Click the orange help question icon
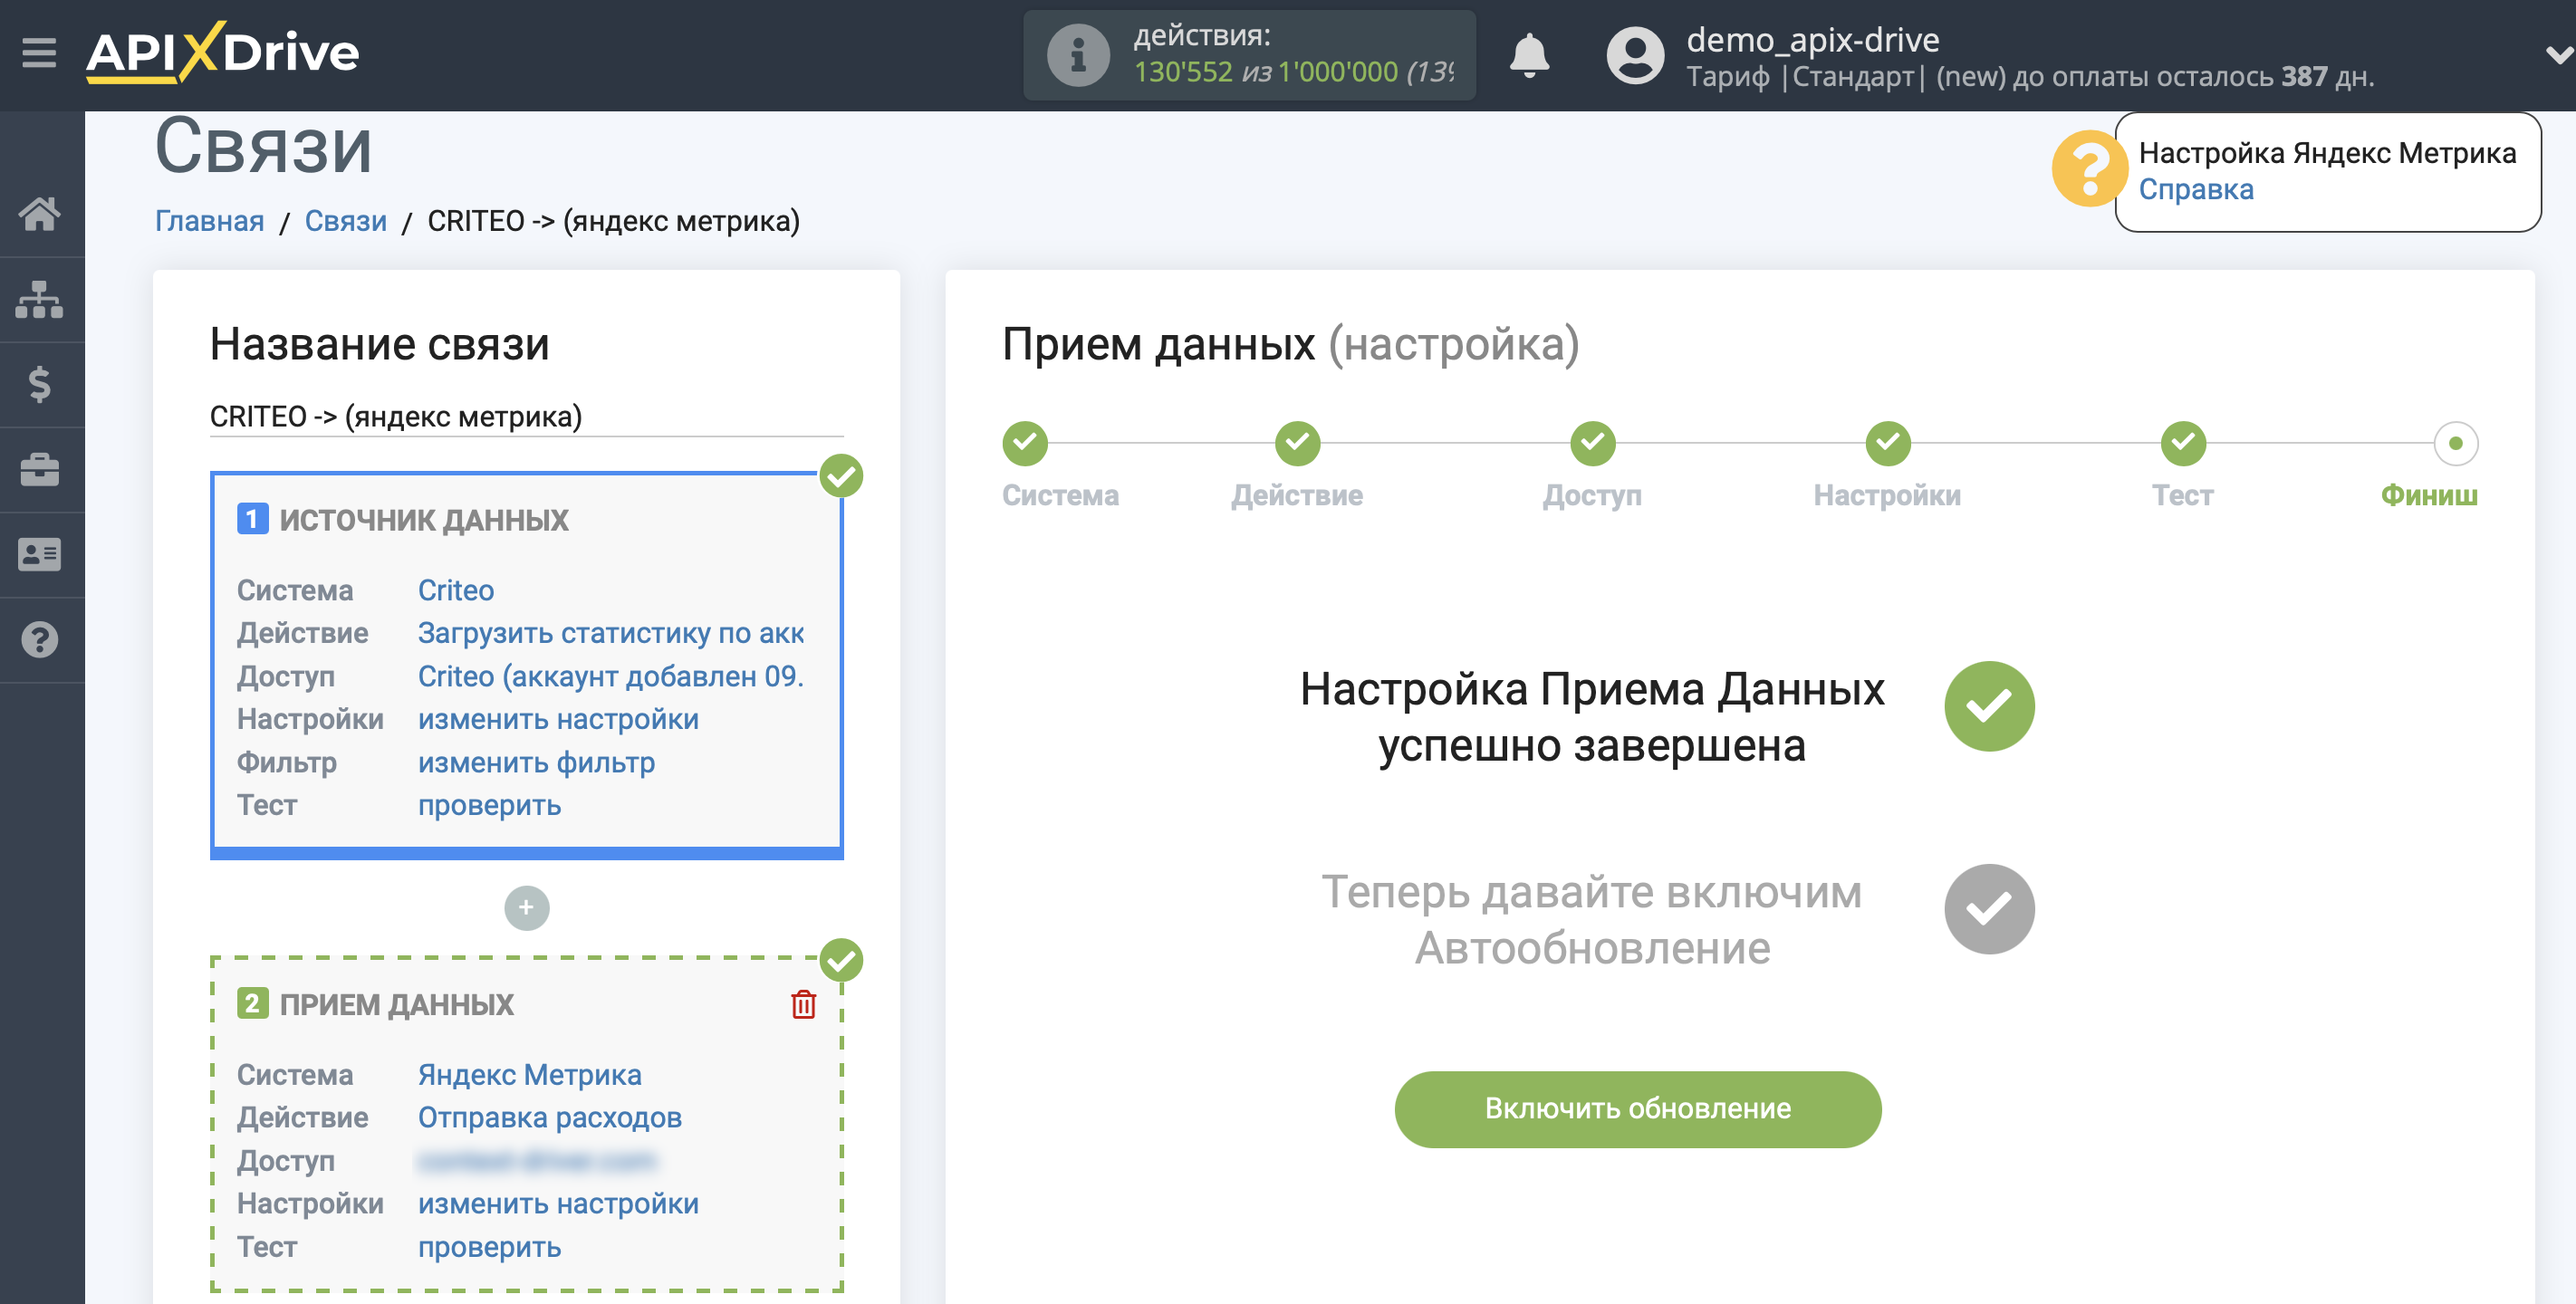Screen dimensions: 2576x1304 [2088, 169]
